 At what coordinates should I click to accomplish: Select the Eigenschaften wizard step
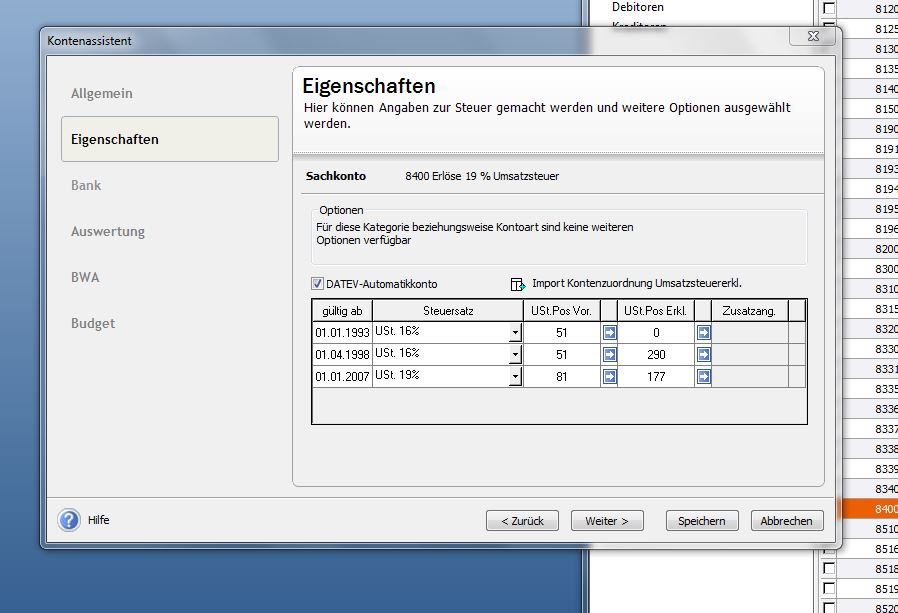pyautogui.click(x=170, y=139)
